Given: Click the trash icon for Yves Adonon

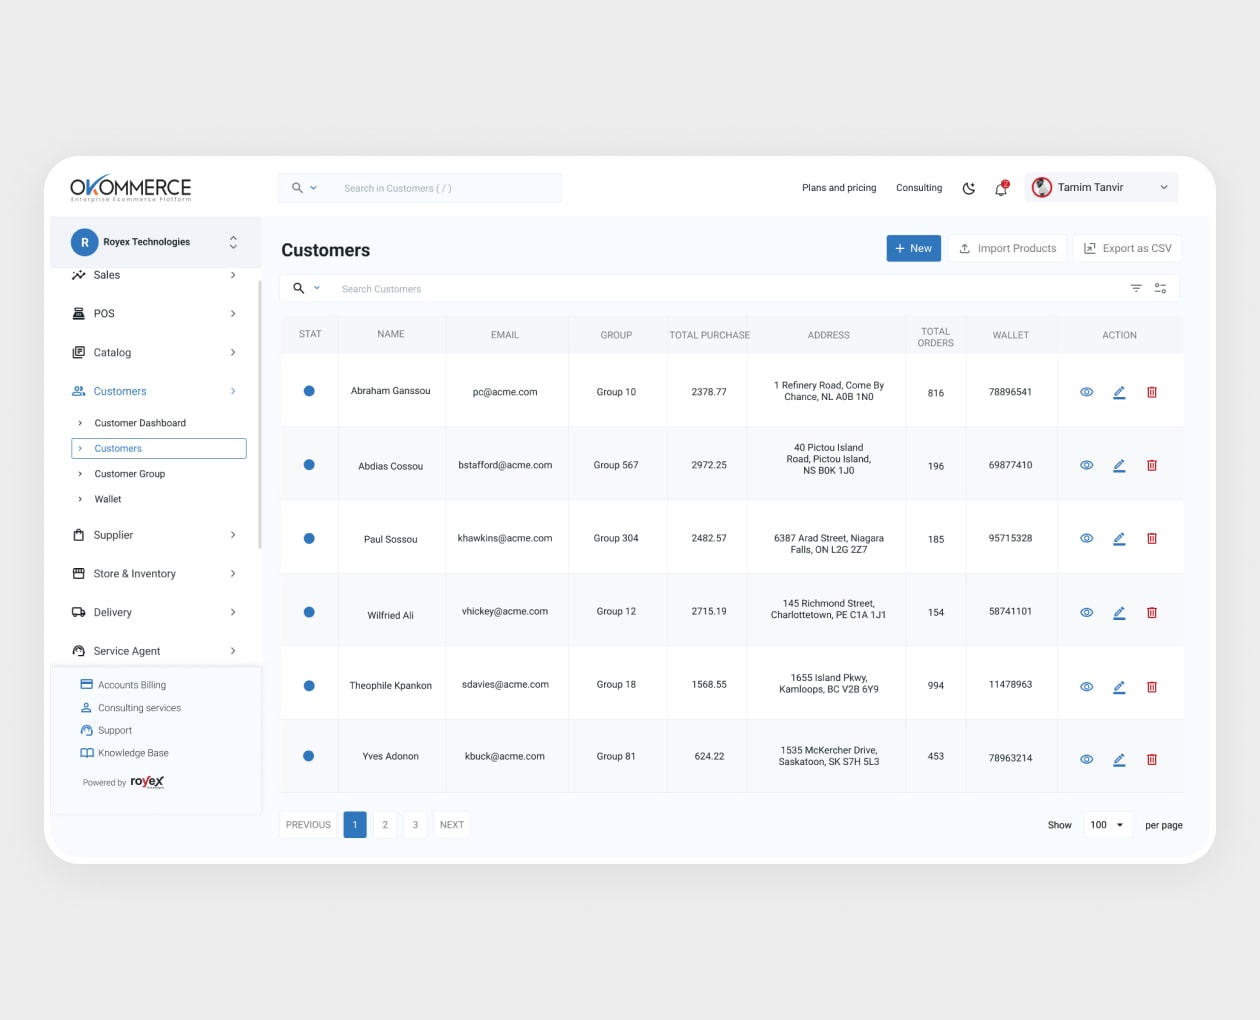Looking at the screenshot, I should [1151, 759].
